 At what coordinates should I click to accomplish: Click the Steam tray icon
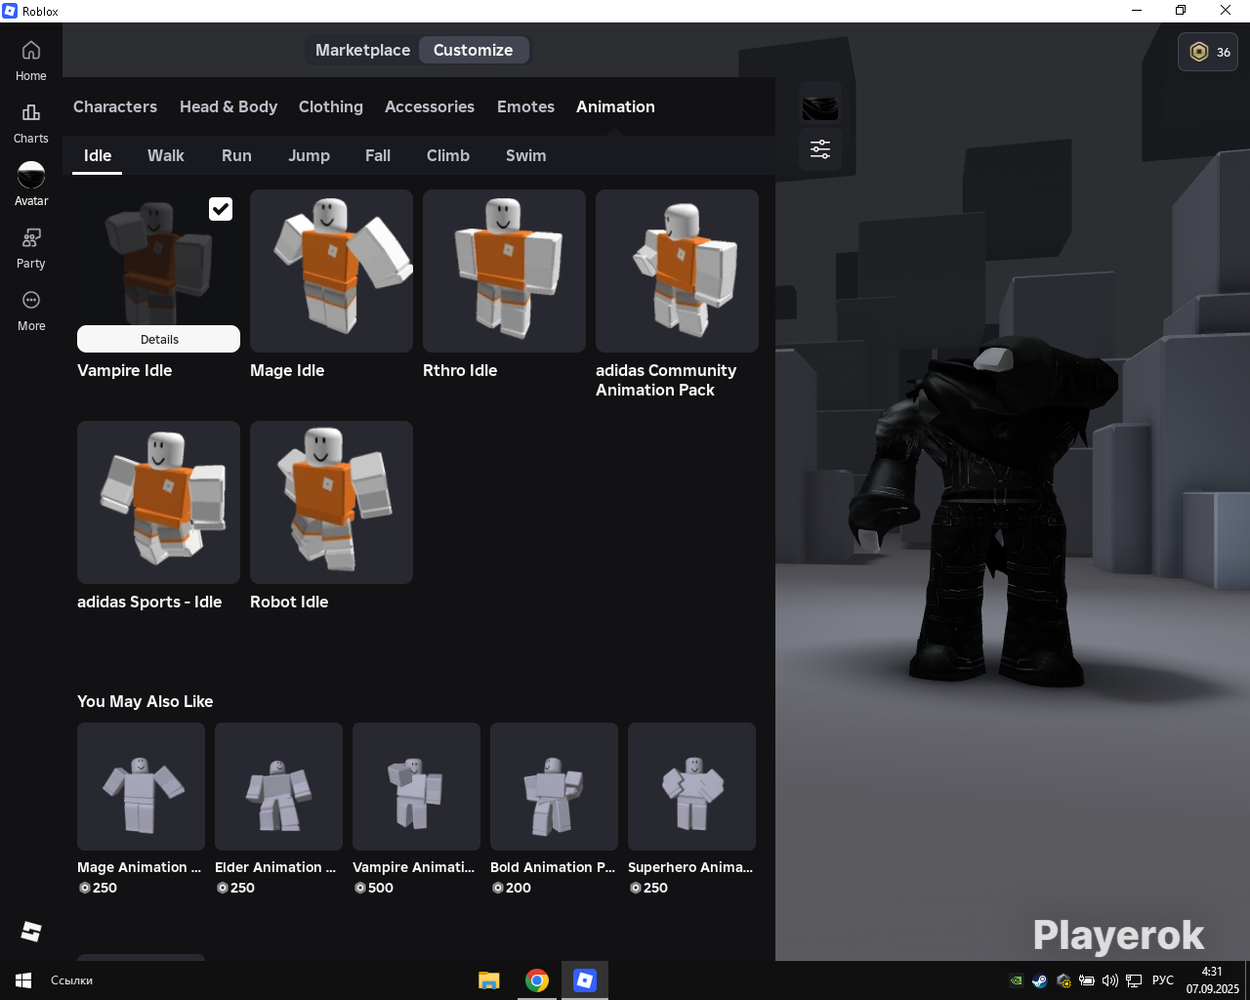click(x=1040, y=981)
